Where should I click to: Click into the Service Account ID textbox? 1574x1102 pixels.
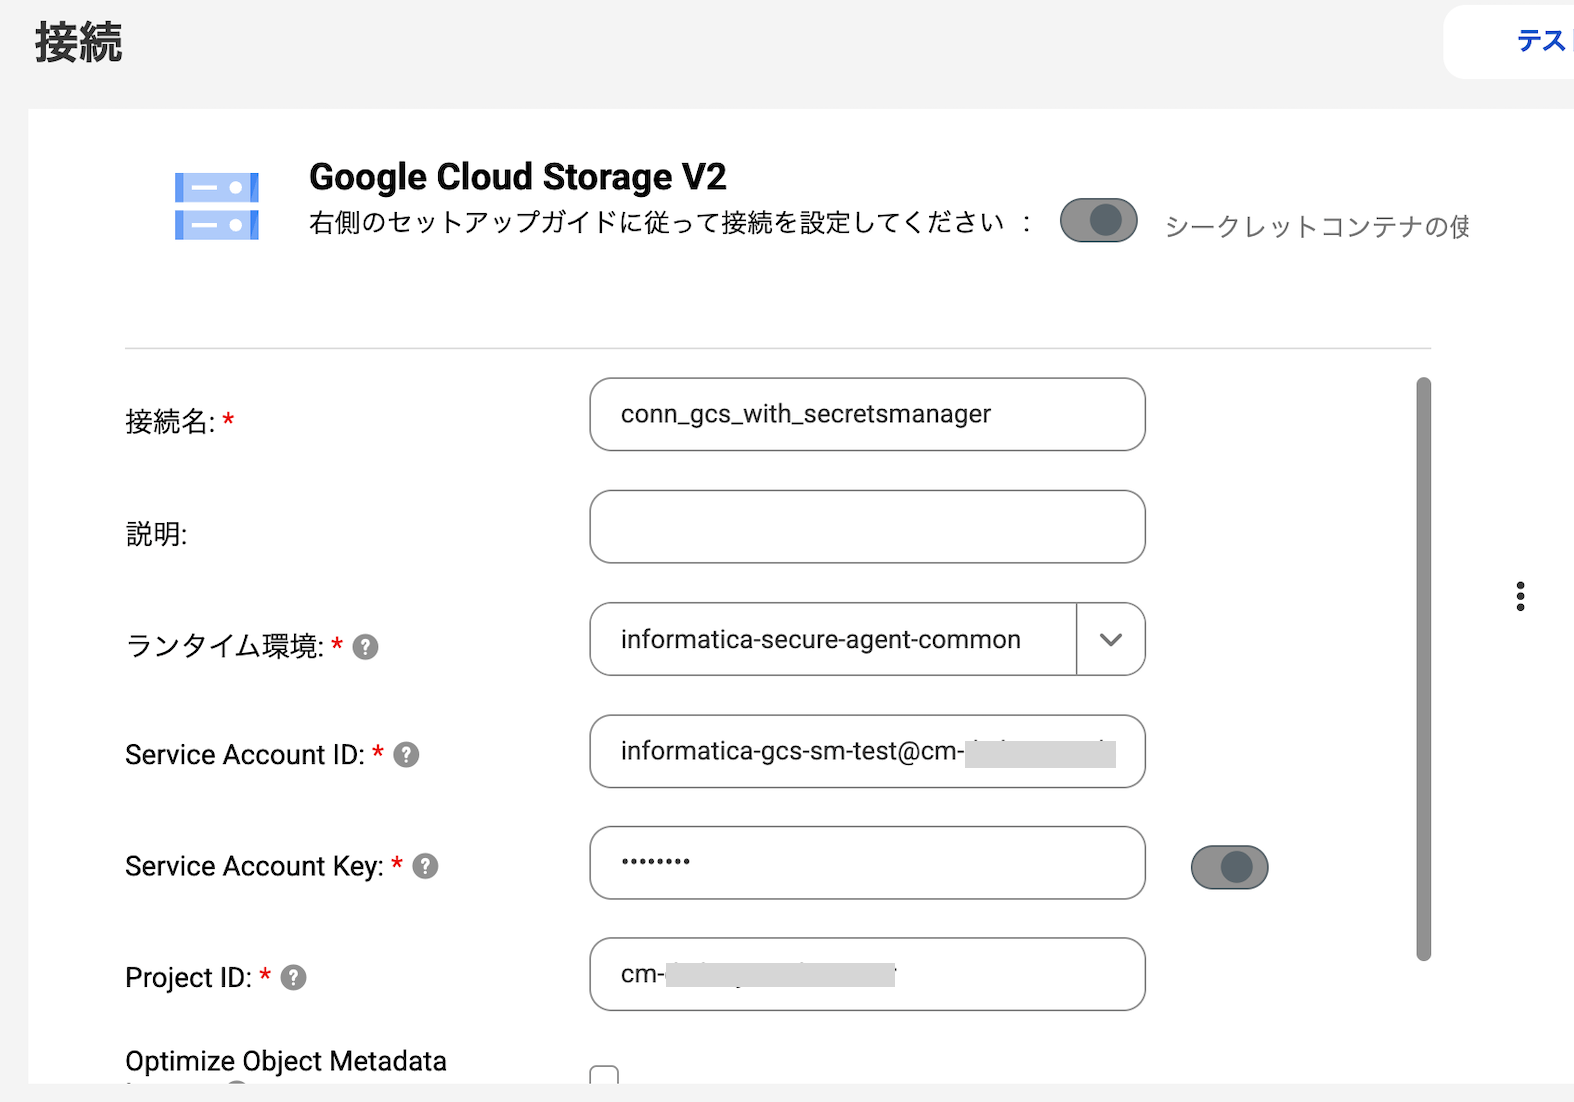tap(866, 752)
